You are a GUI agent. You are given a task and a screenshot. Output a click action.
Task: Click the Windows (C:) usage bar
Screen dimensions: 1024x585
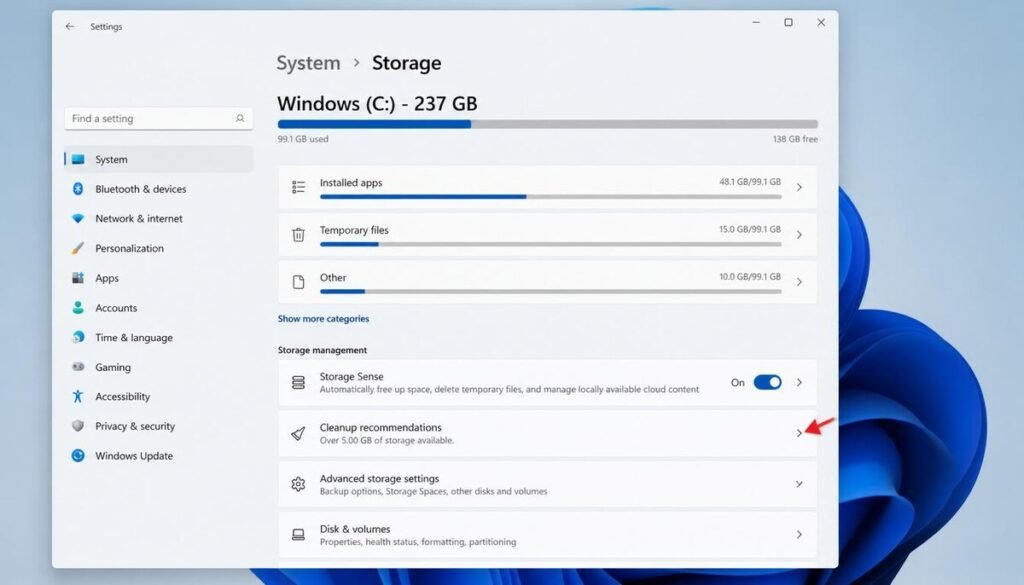click(547, 124)
